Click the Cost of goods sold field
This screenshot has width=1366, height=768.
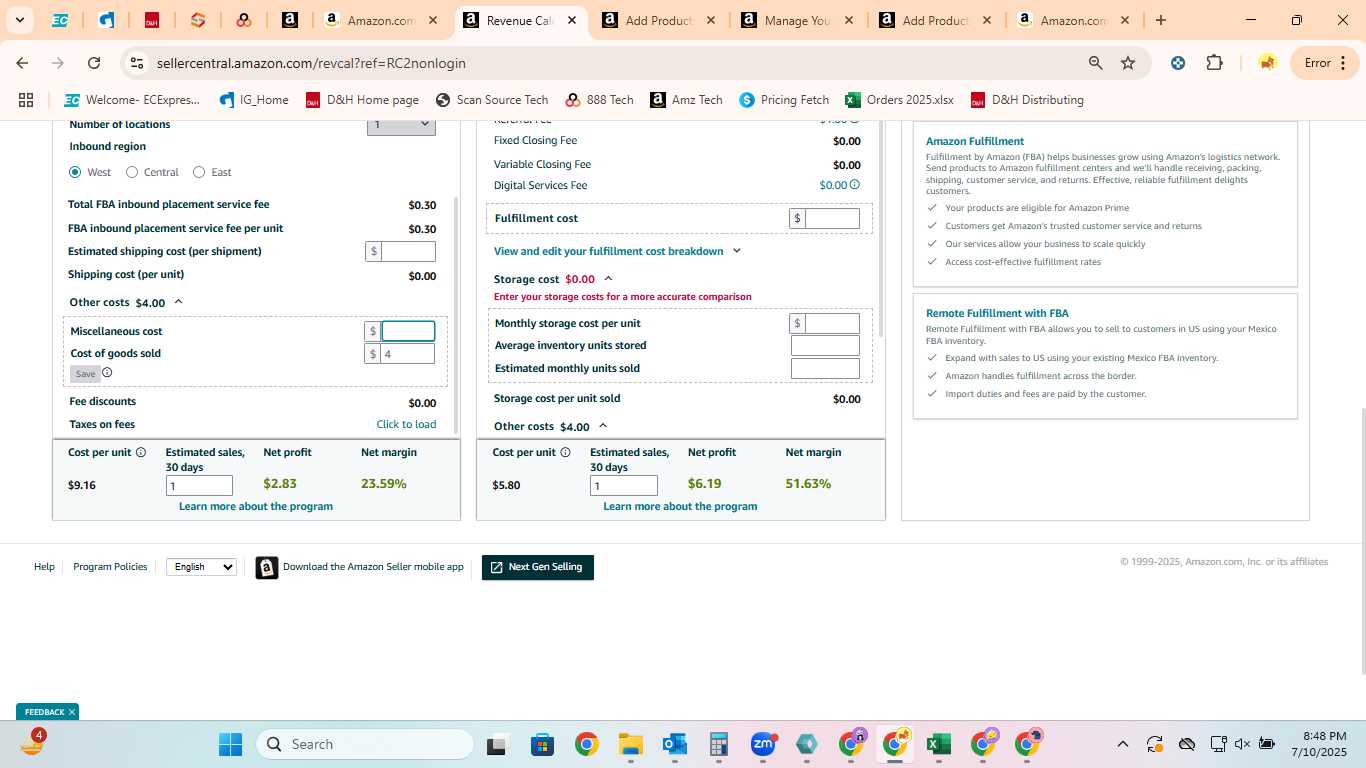pos(408,354)
